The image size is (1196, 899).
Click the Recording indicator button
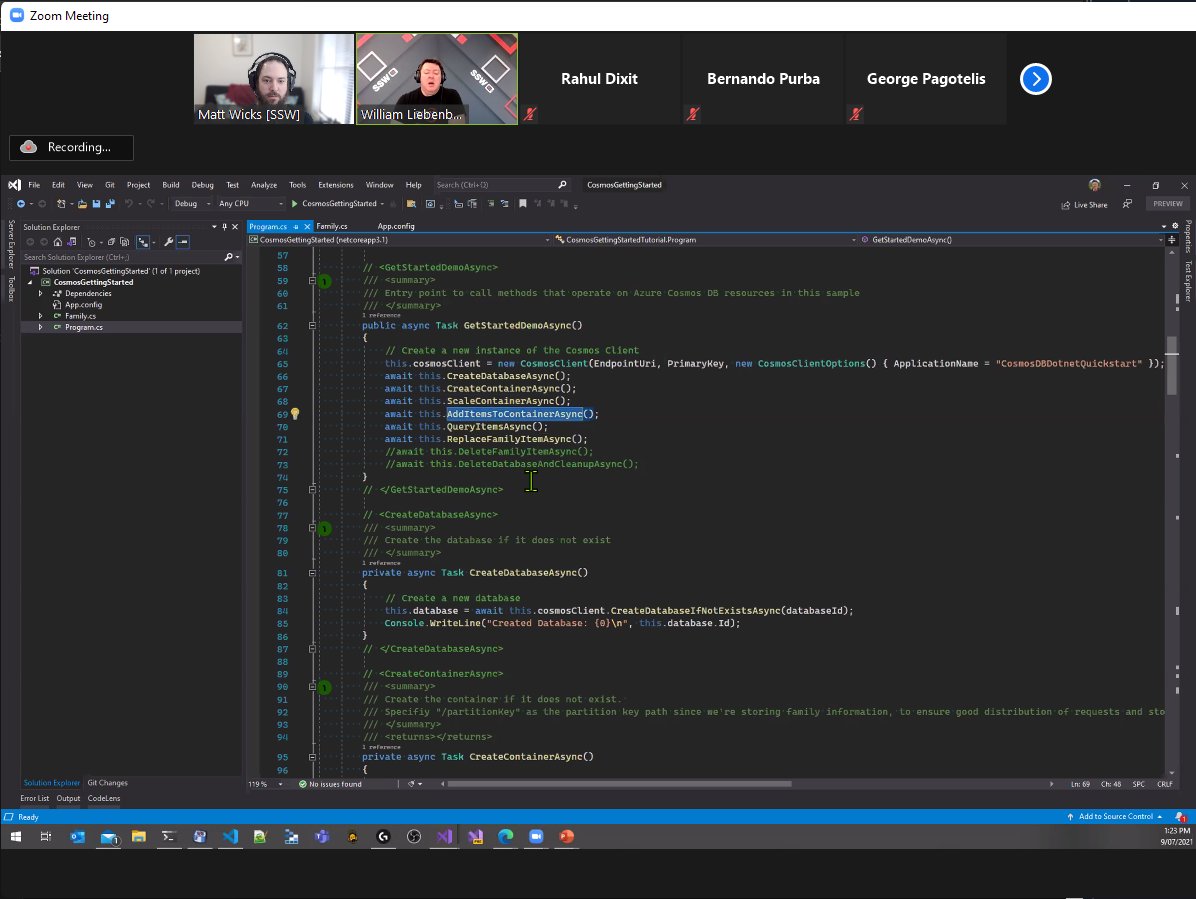click(70, 147)
